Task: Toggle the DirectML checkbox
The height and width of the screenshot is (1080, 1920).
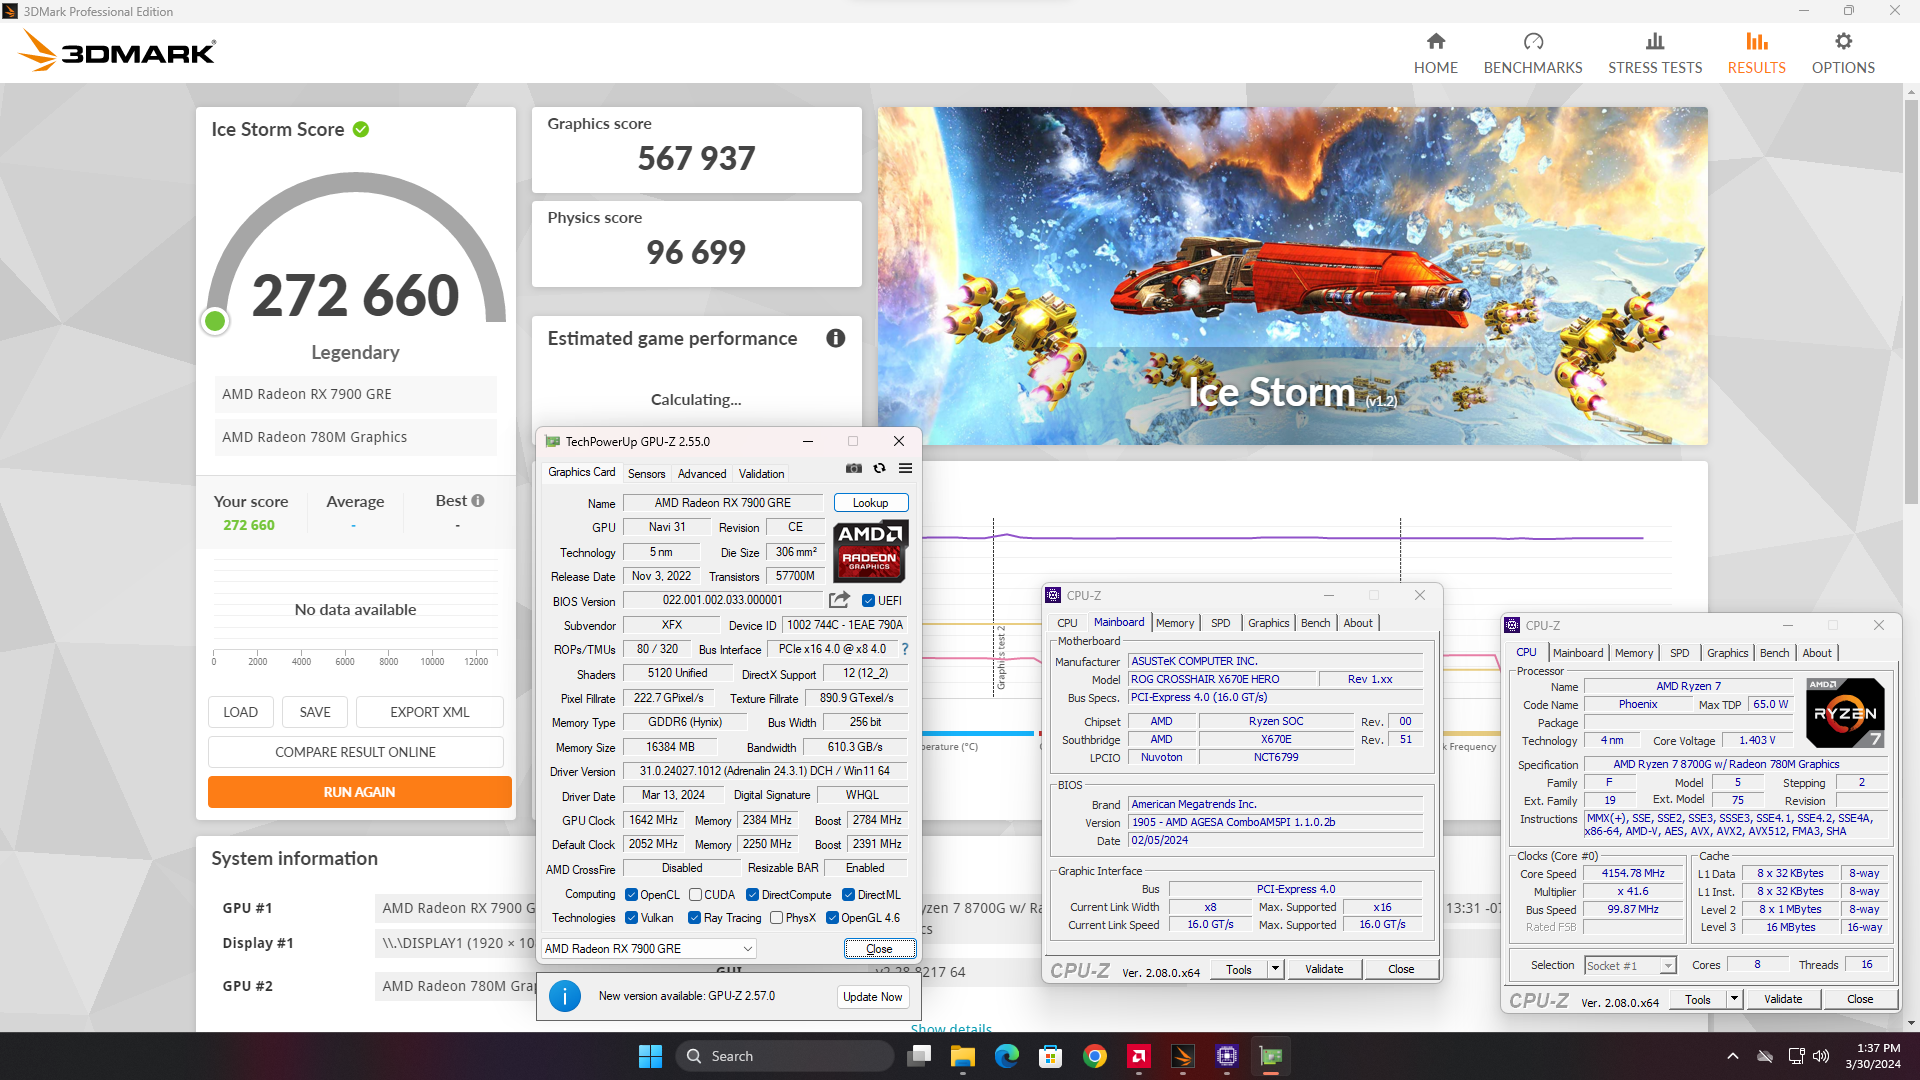Action: (848, 895)
